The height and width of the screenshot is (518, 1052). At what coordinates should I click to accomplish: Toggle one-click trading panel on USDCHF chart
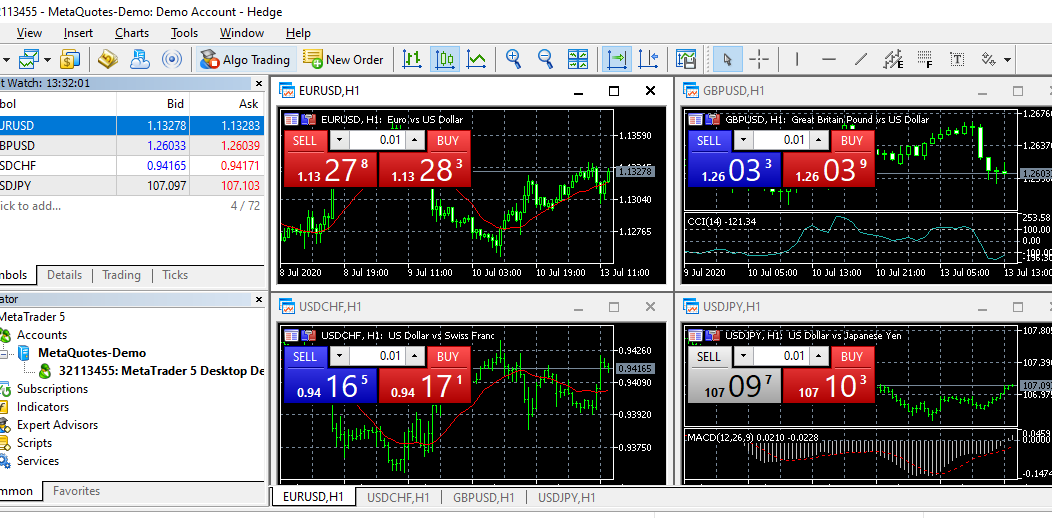[291, 335]
